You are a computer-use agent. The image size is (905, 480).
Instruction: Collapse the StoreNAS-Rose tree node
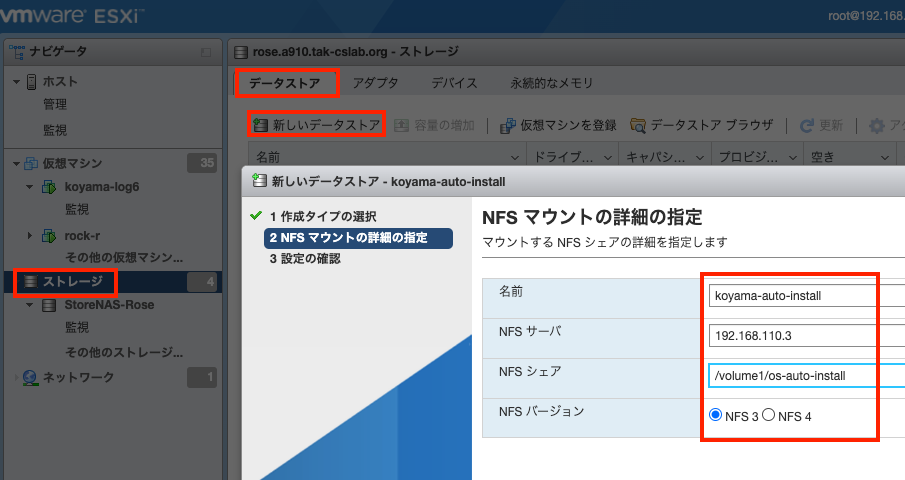tap(30, 305)
